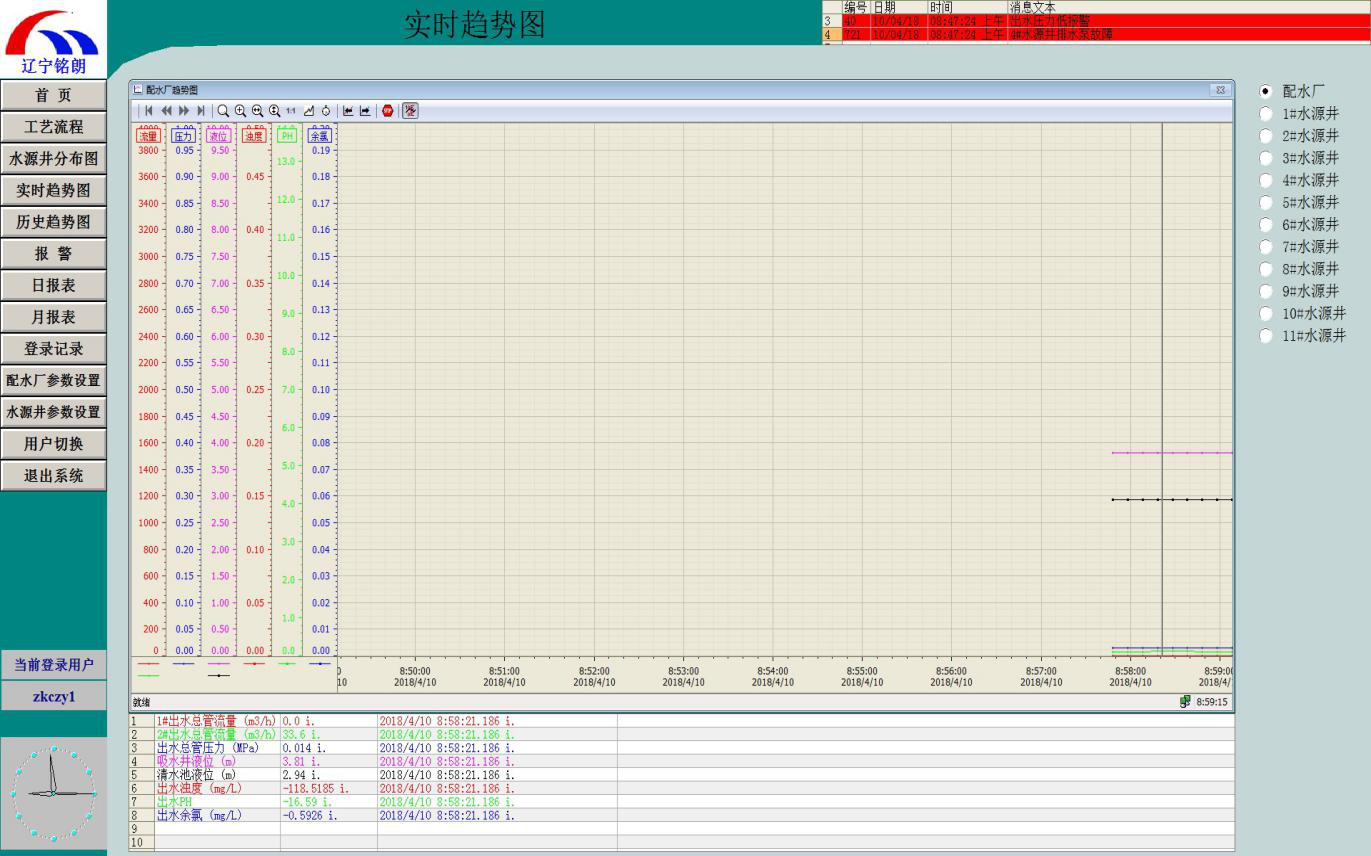Jump to last record in trend toolbar
The width and height of the screenshot is (1371, 856).
(x=201, y=111)
